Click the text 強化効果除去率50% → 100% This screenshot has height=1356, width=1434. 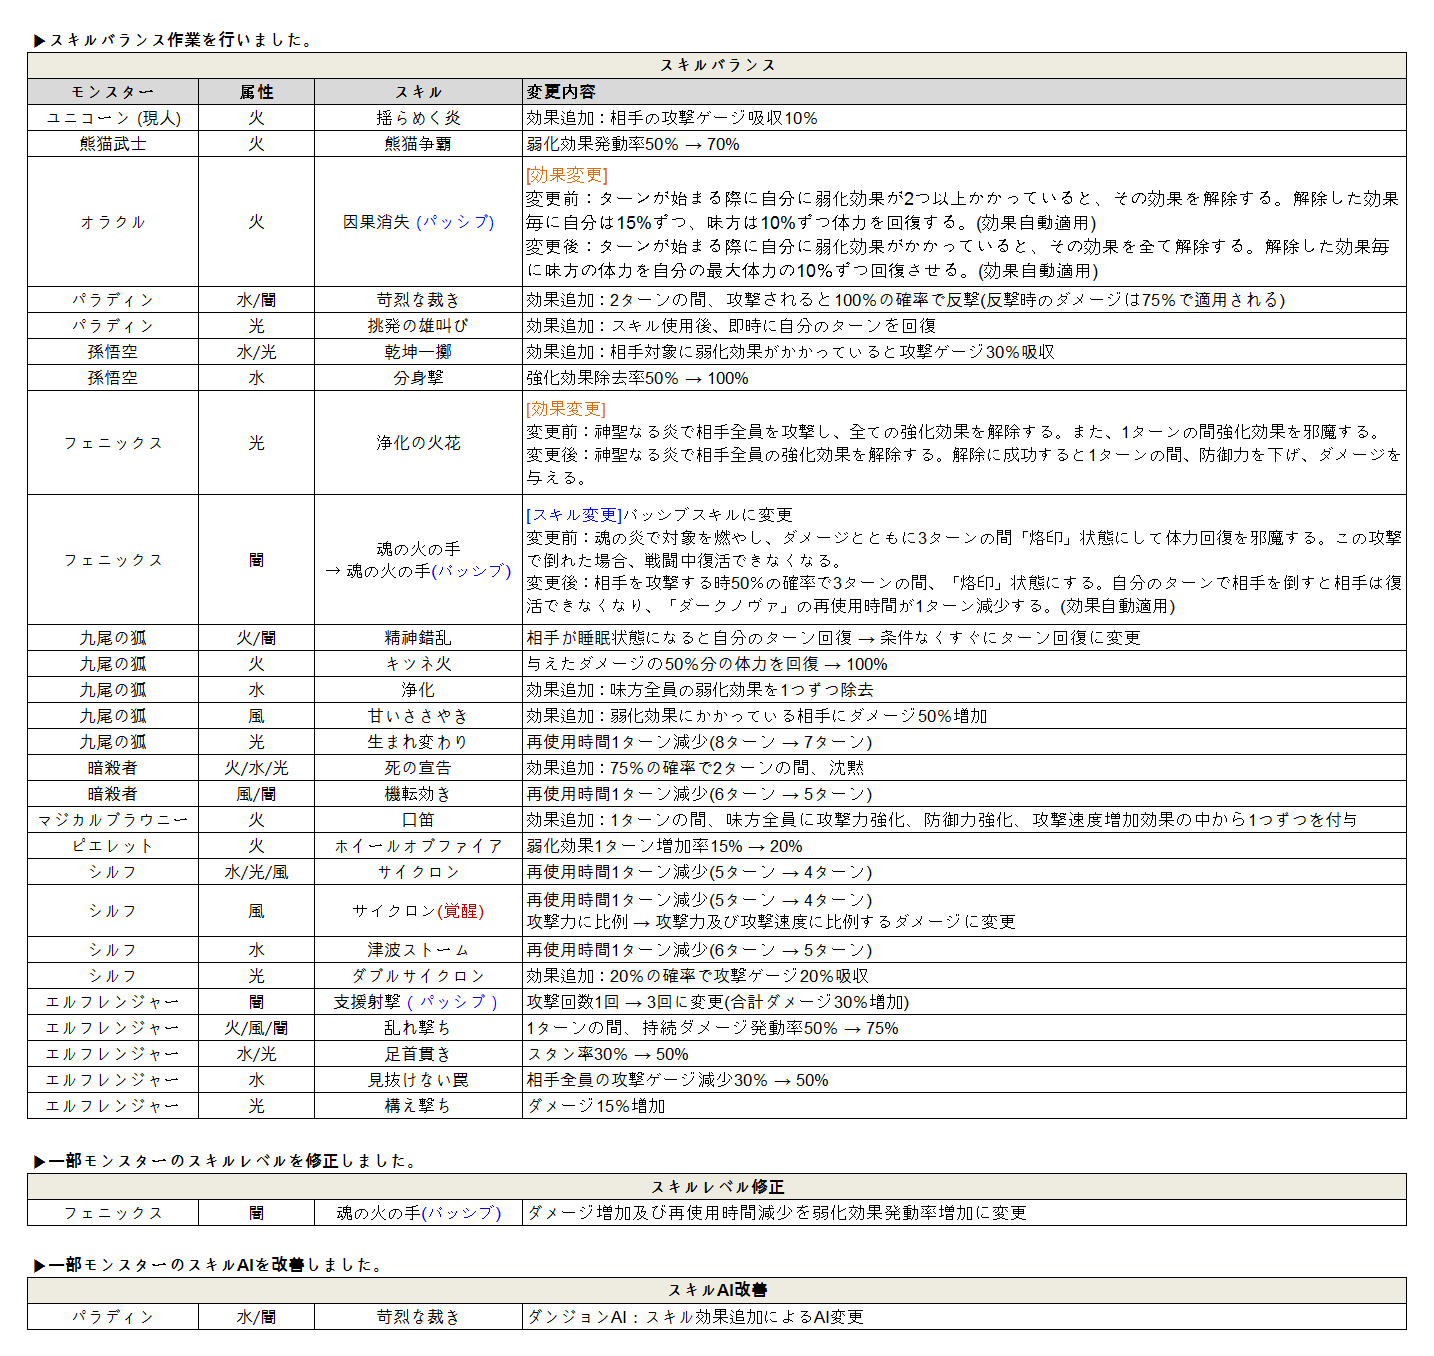(638, 378)
